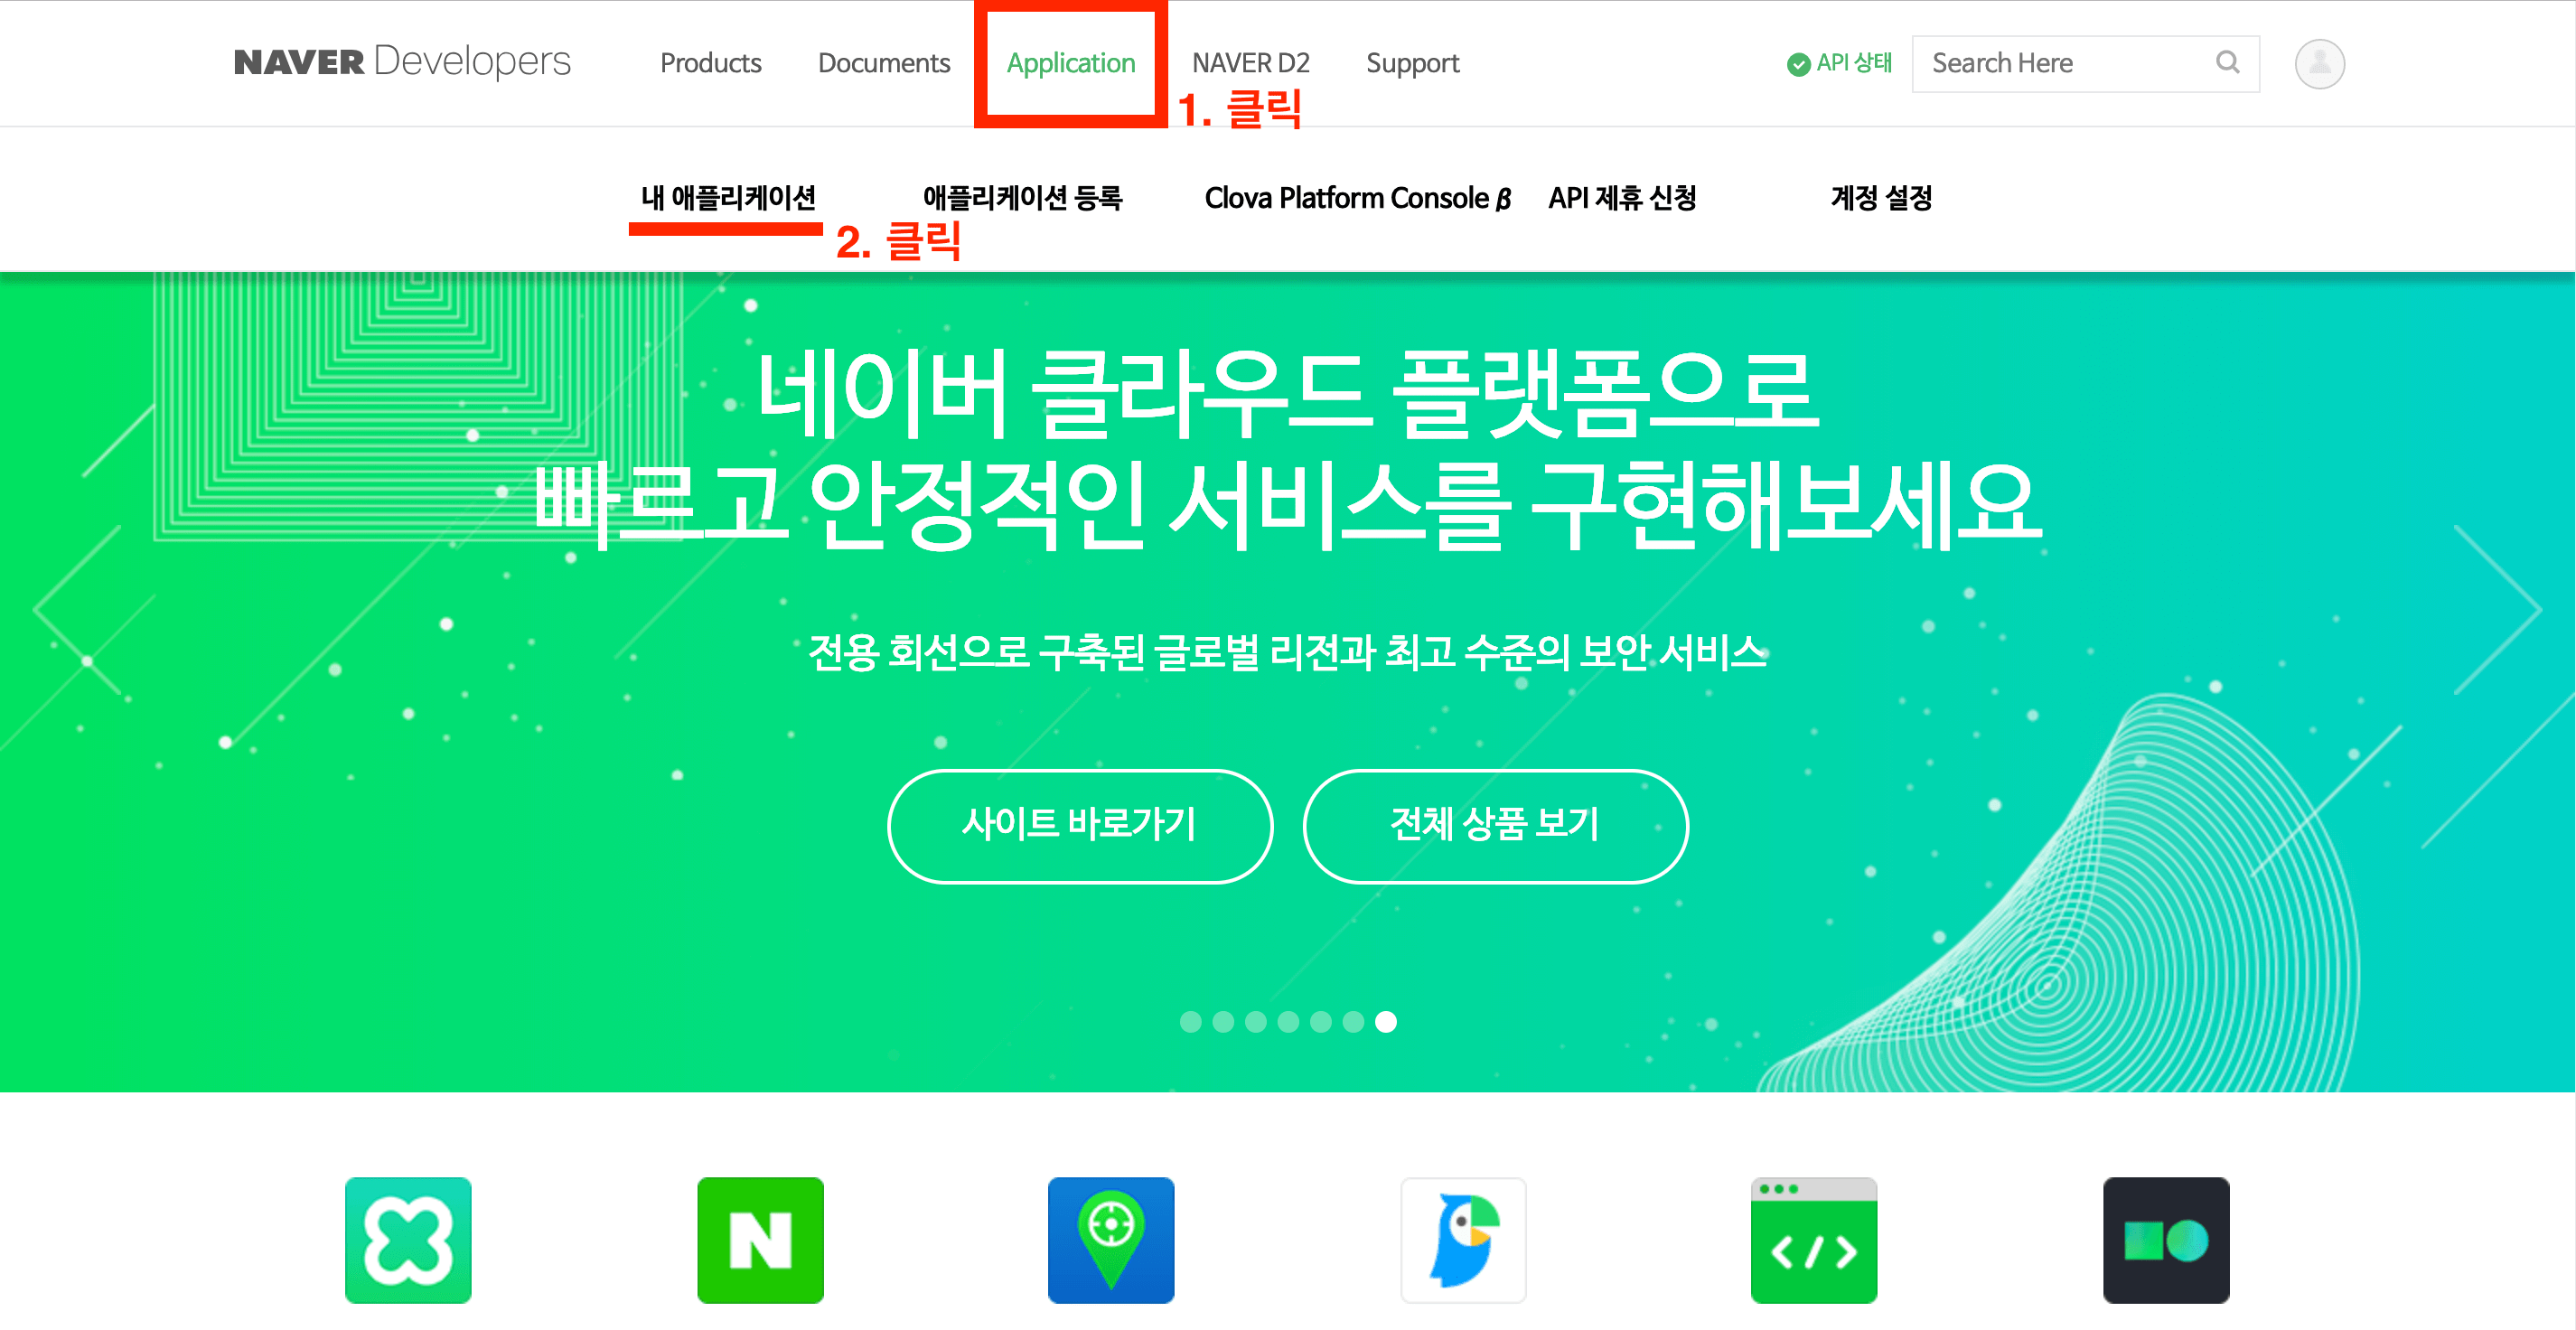
Task: Open the green Naver N icon
Action: pyautogui.click(x=760, y=1240)
